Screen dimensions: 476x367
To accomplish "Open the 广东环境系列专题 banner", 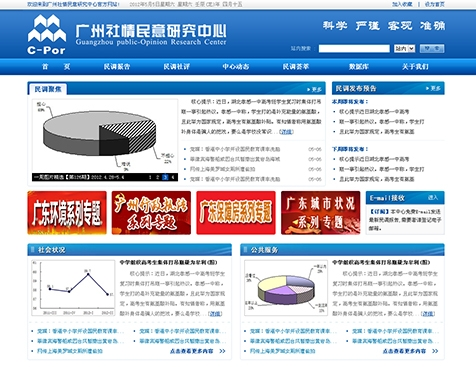I will click(67, 213).
